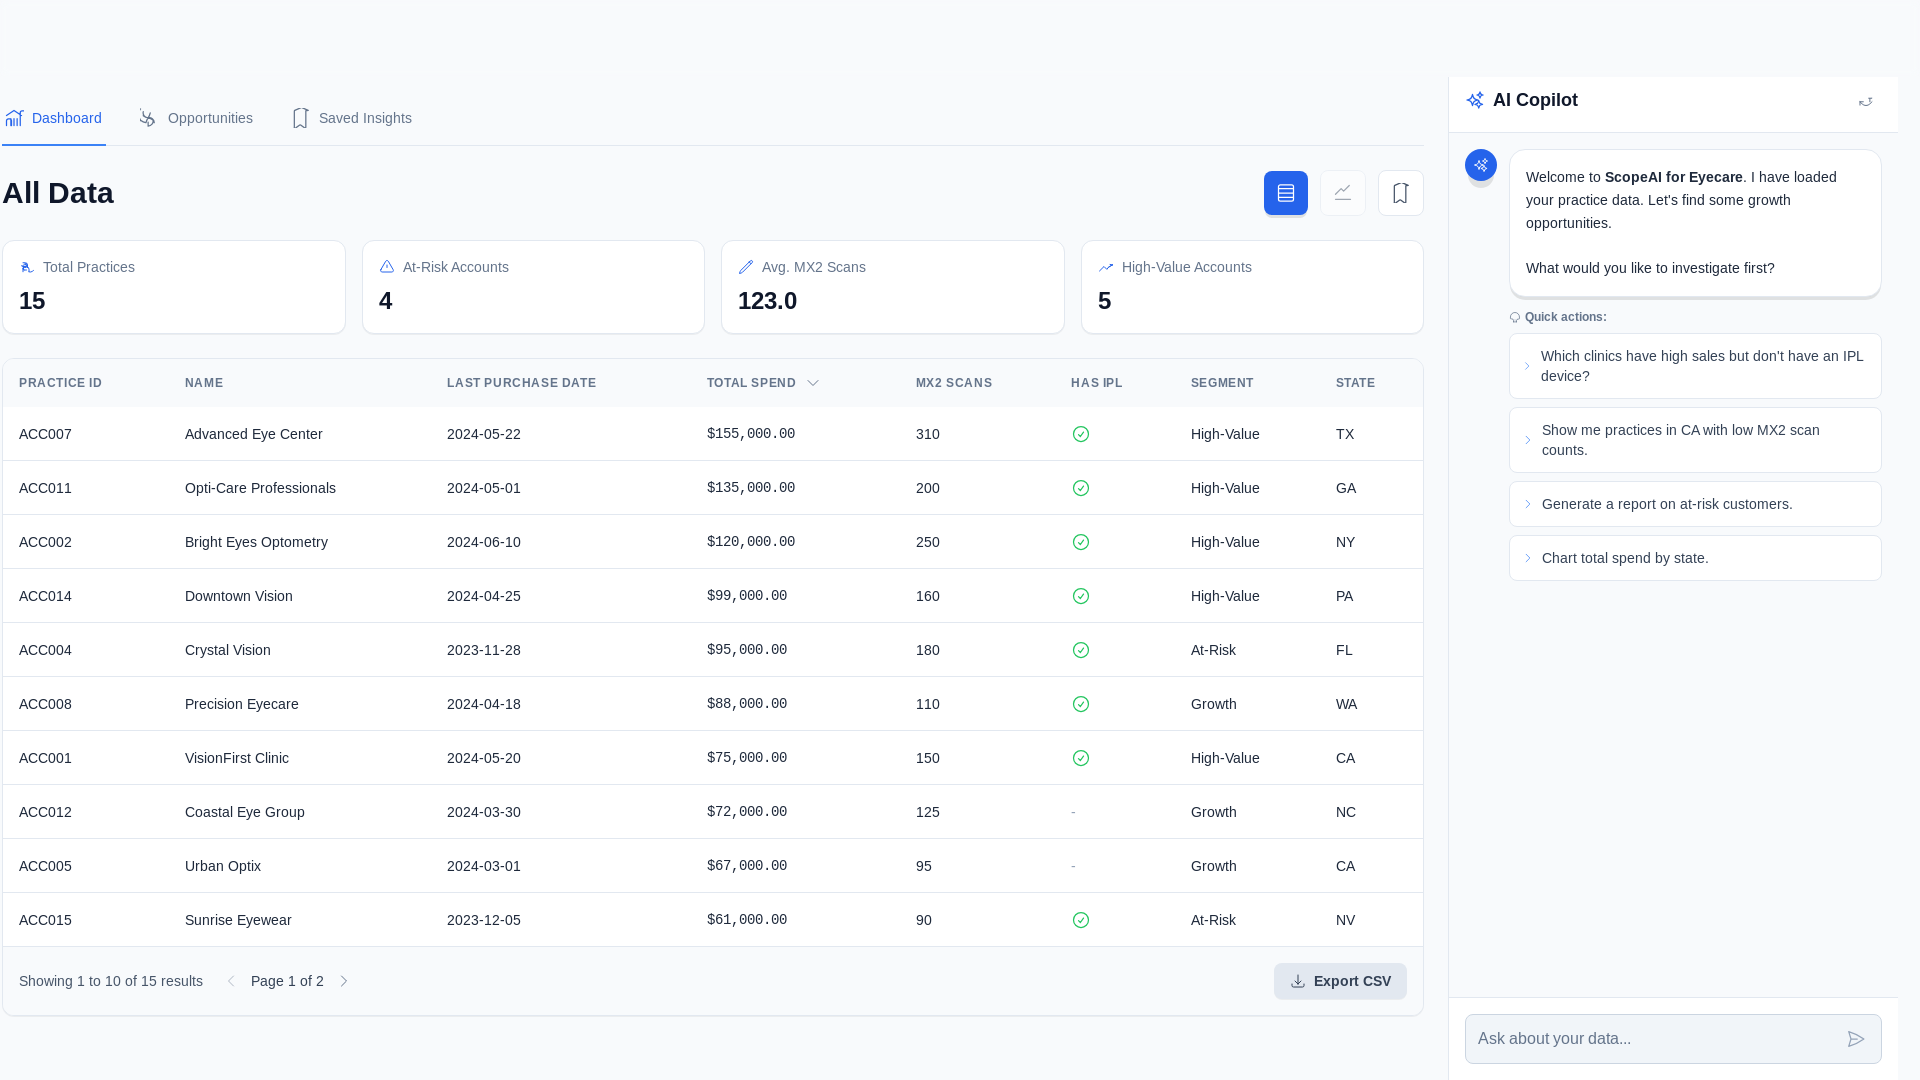The width and height of the screenshot is (1920, 1080).
Task: Click IPL checkmark for Downtown Vision
Action: (x=1081, y=596)
